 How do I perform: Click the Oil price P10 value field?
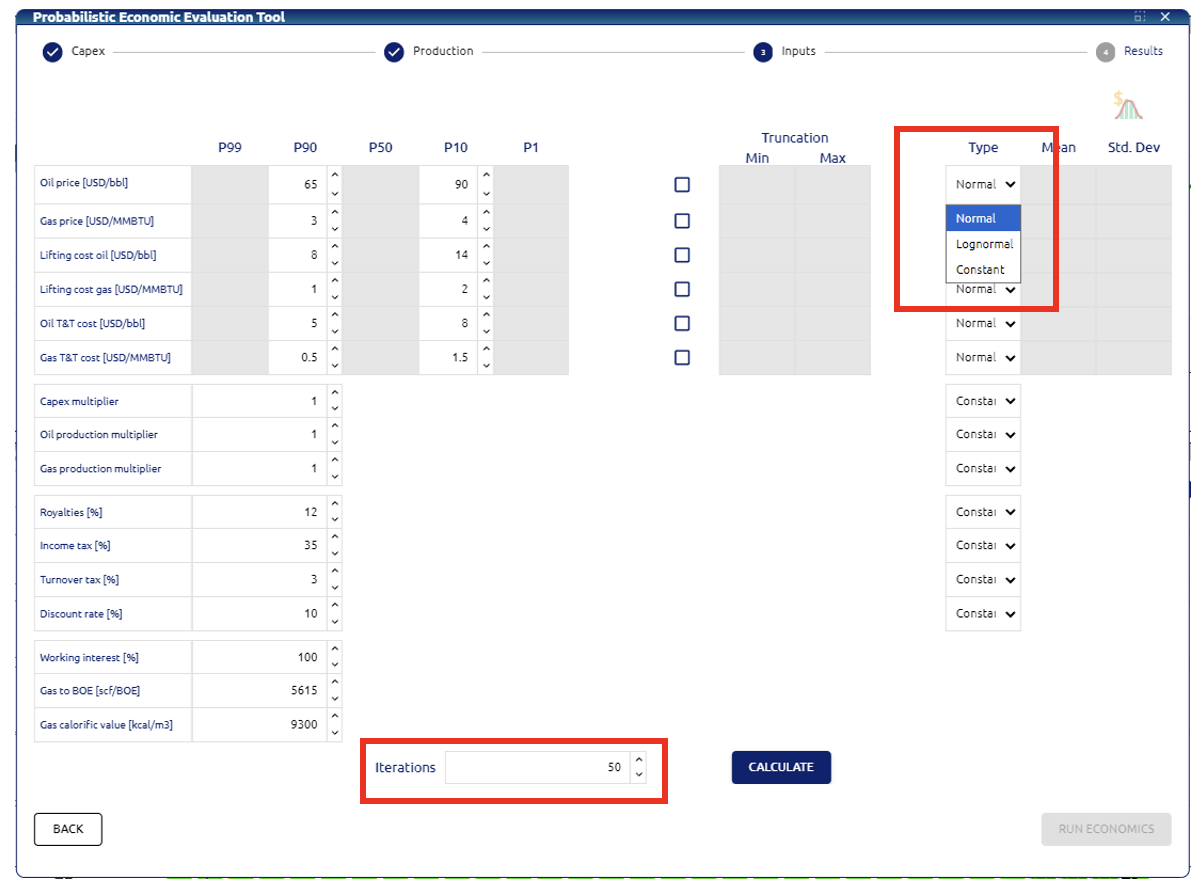coord(447,185)
